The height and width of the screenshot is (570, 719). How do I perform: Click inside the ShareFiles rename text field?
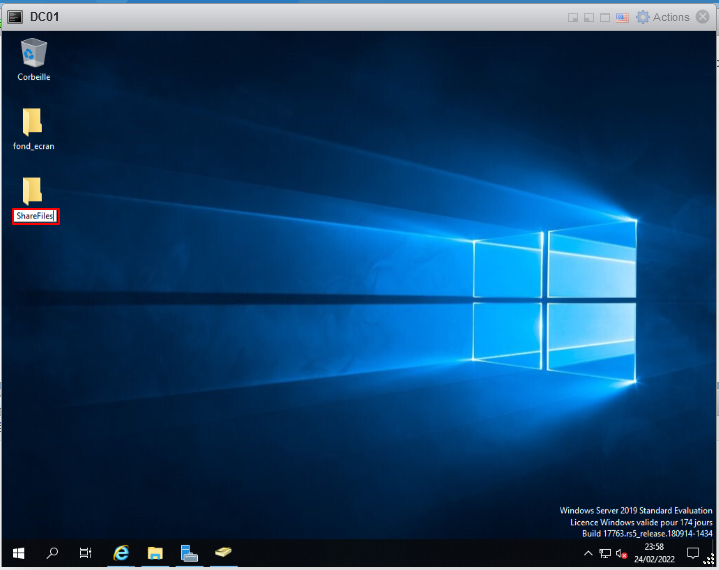click(35, 216)
